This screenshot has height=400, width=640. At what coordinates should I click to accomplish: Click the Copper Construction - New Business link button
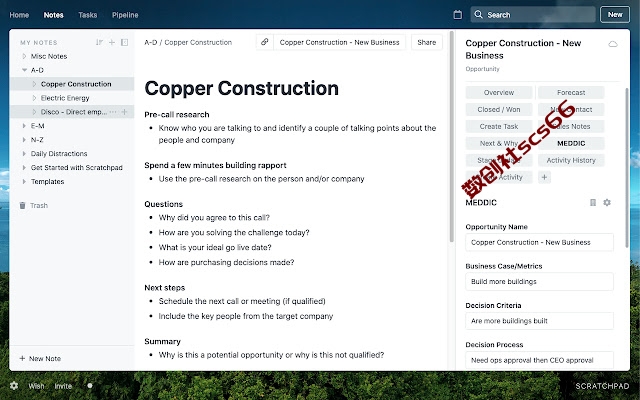click(339, 42)
